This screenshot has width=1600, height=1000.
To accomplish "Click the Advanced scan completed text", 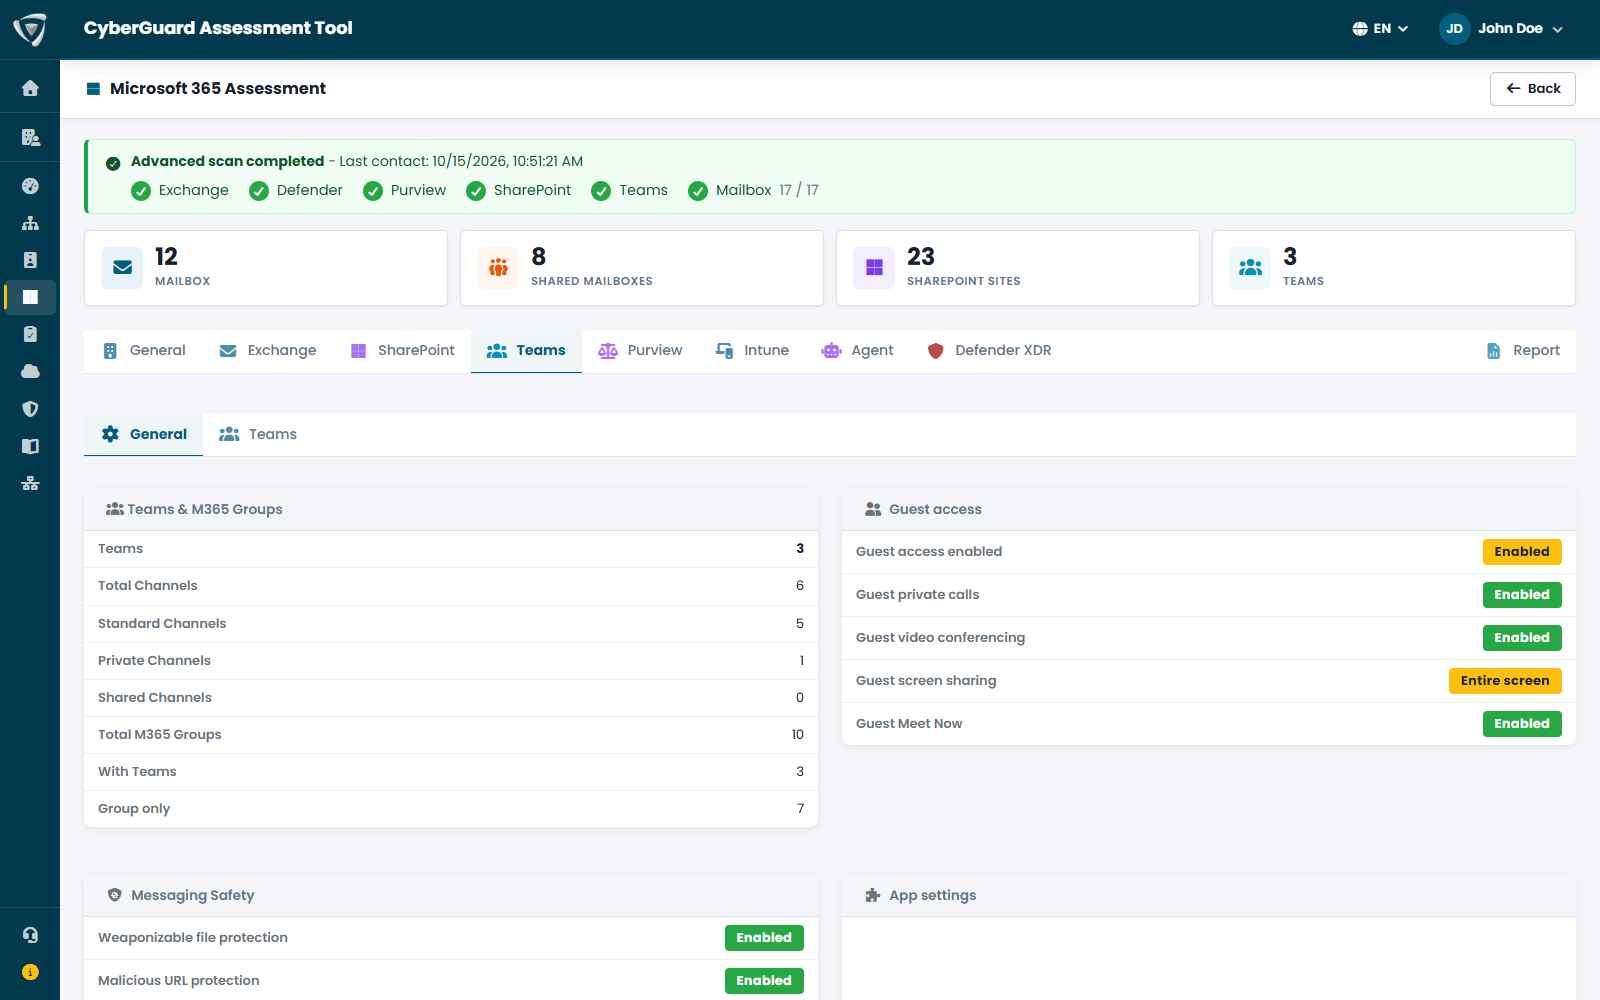I will pyautogui.click(x=228, y=161).
